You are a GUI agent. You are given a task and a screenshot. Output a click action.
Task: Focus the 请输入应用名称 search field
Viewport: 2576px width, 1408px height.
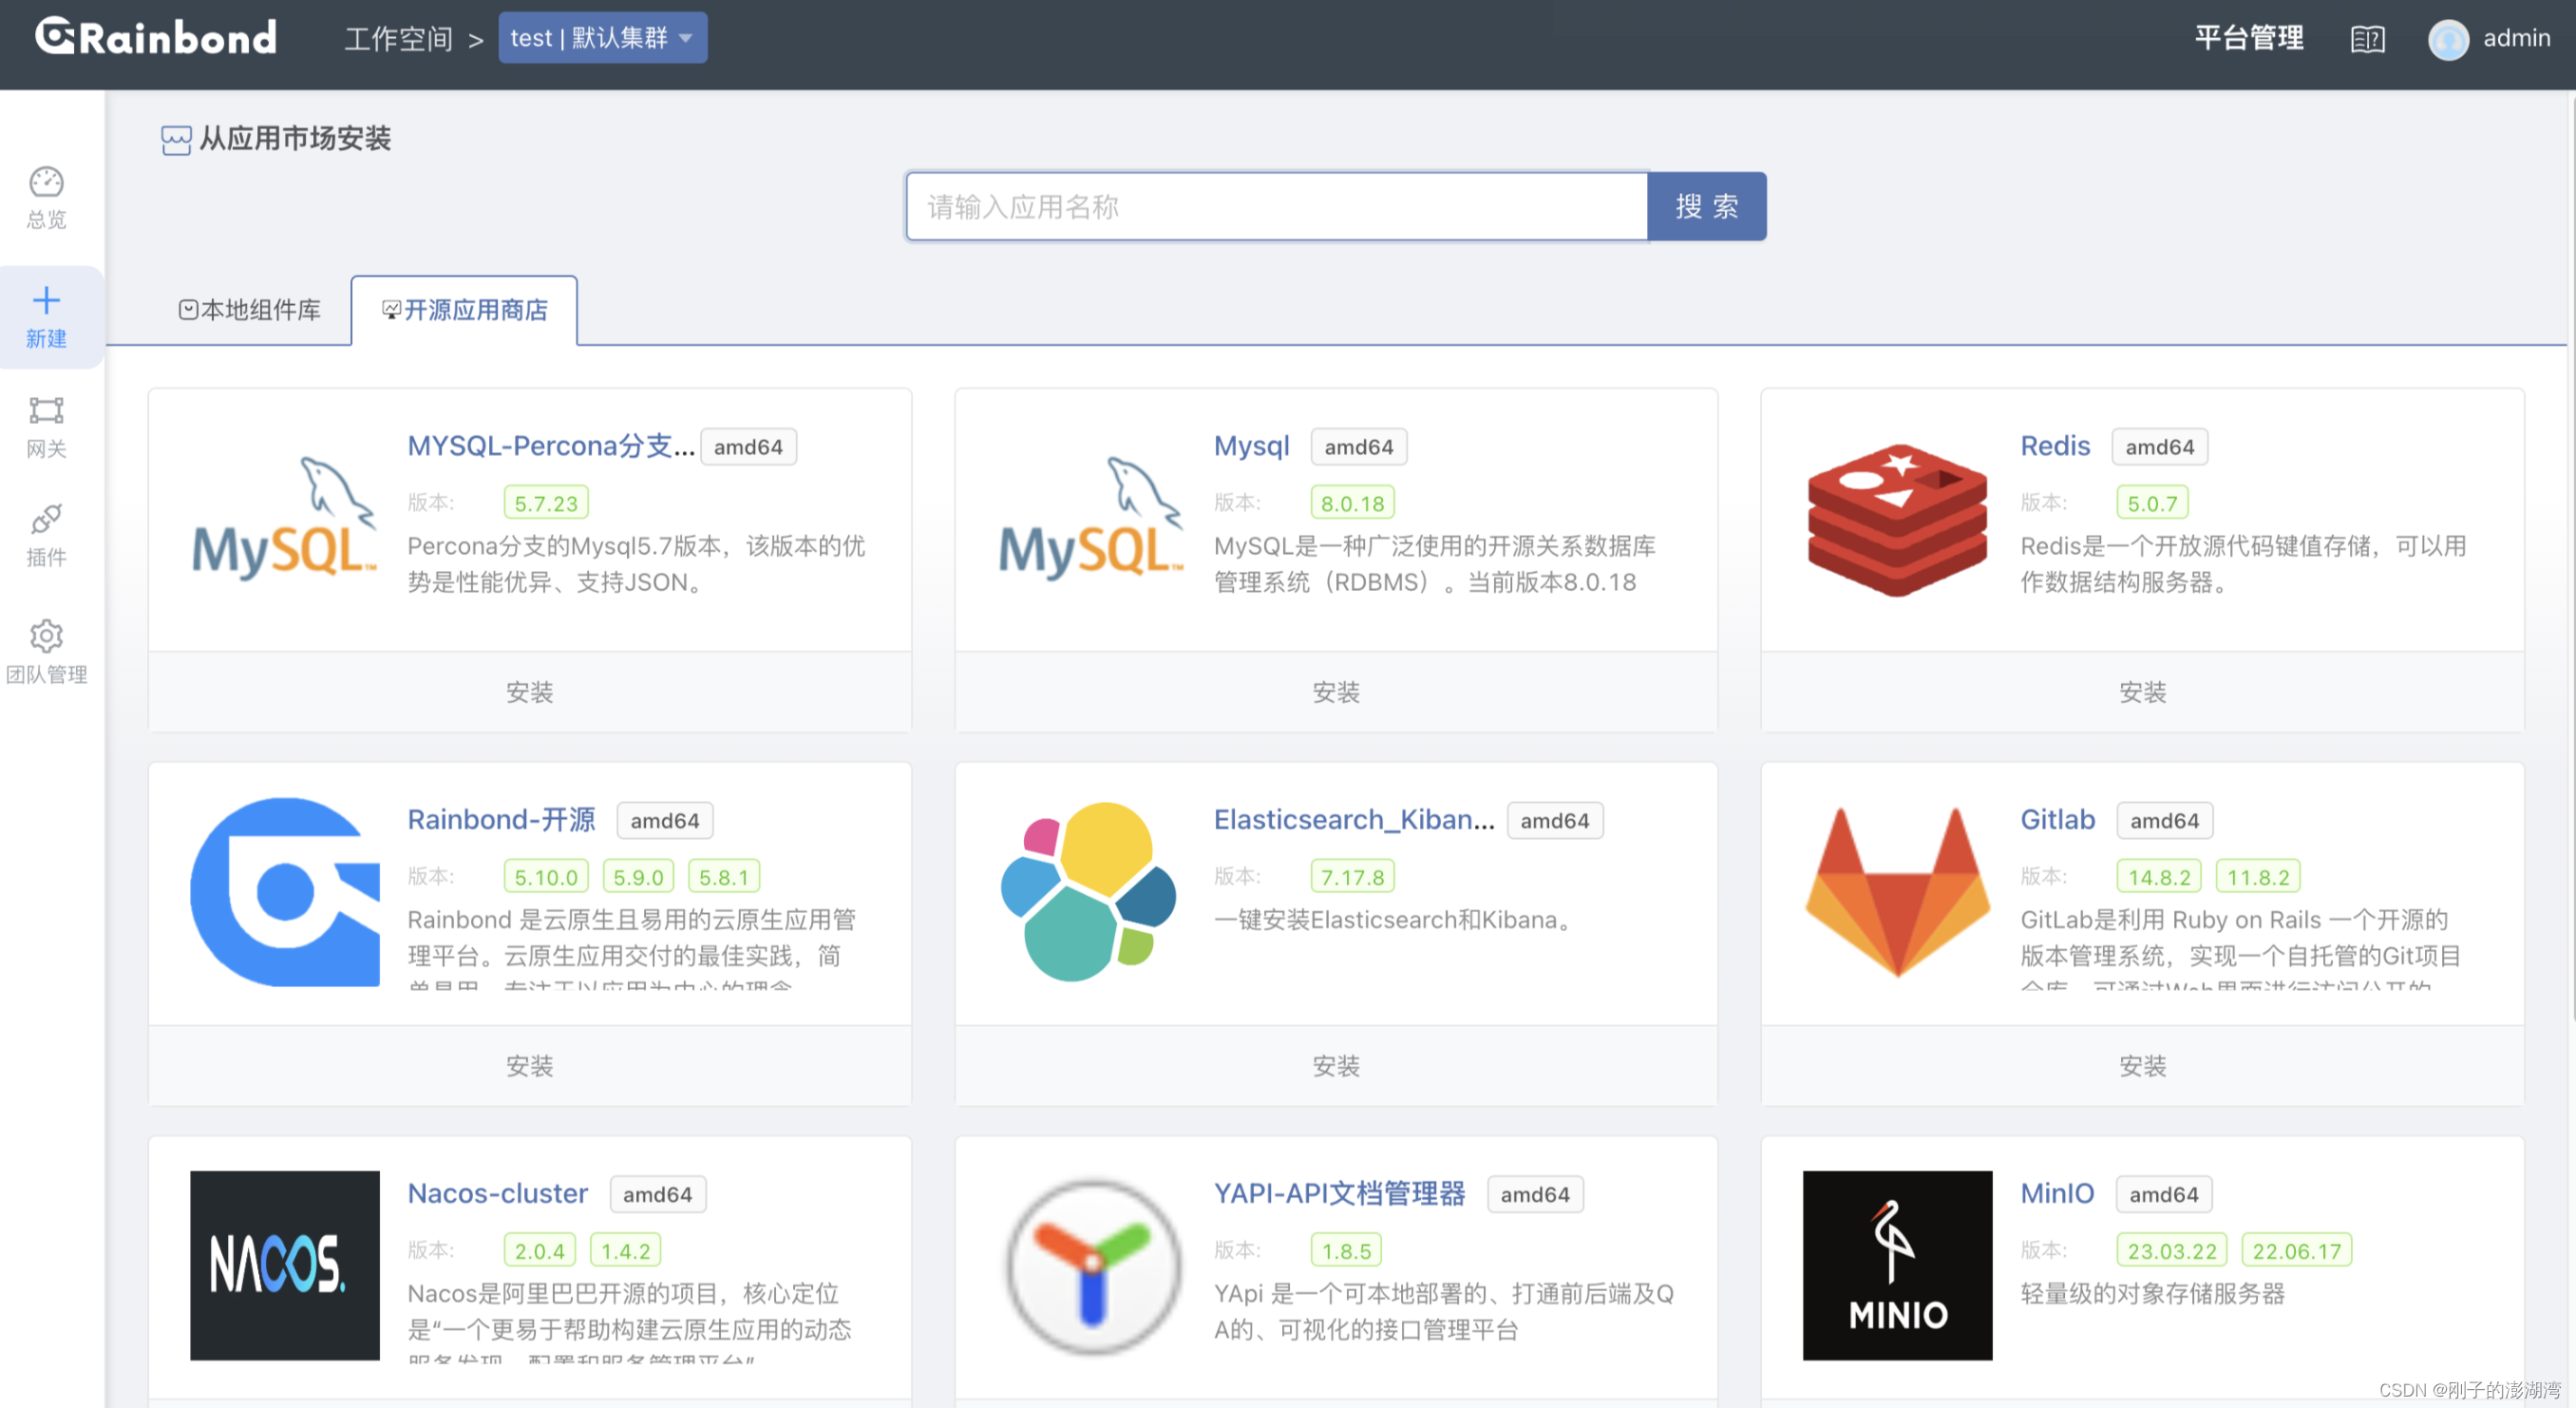[1276, 206]
